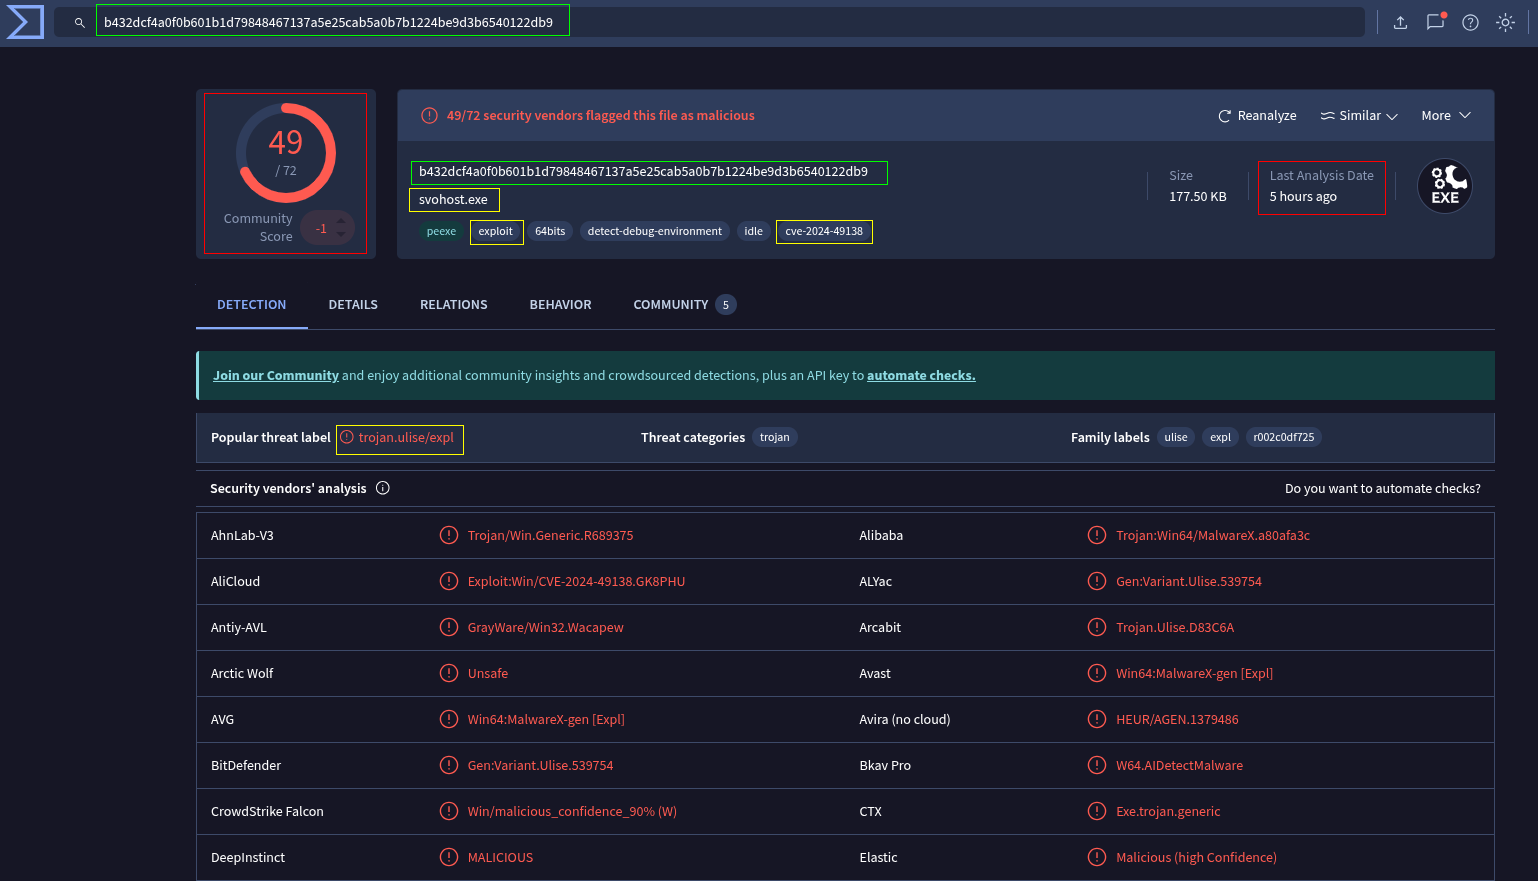Click the cve-2024-49138 tag
Screen dimensions: 1538x881
tap(824, 232)
